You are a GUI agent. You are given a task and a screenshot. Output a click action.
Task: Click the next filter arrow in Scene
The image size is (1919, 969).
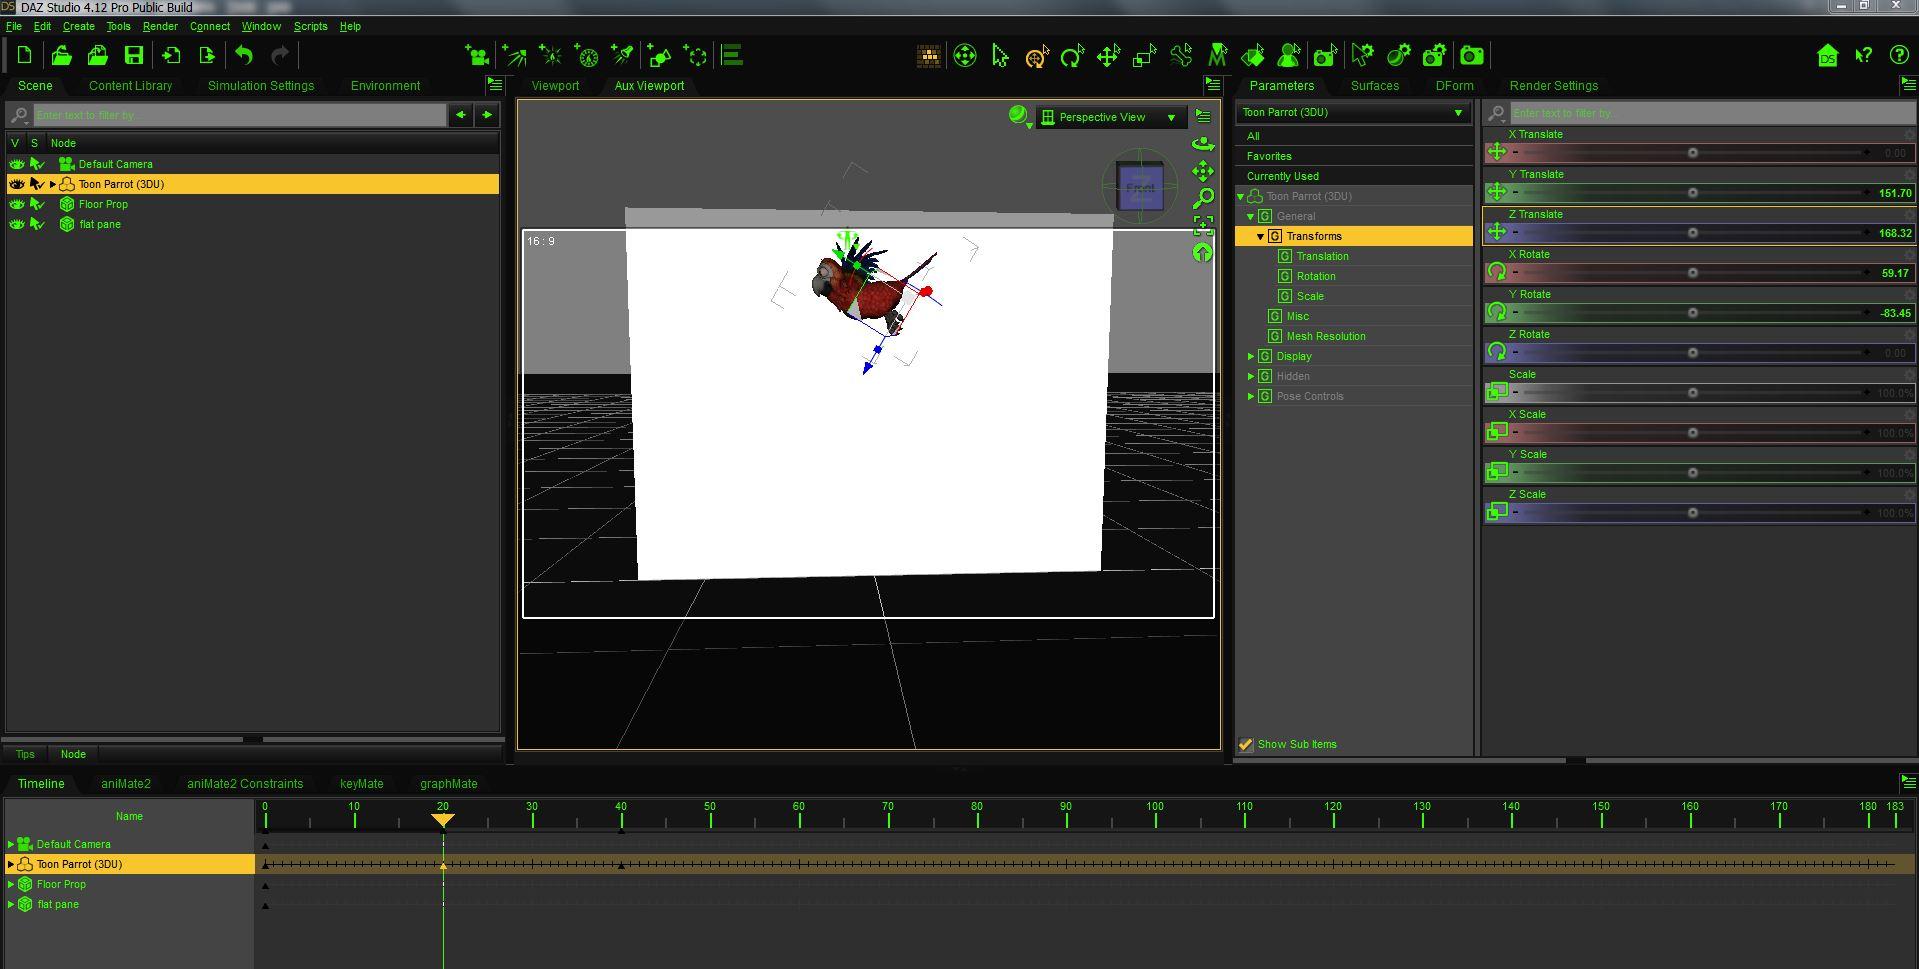click(487, 115)
